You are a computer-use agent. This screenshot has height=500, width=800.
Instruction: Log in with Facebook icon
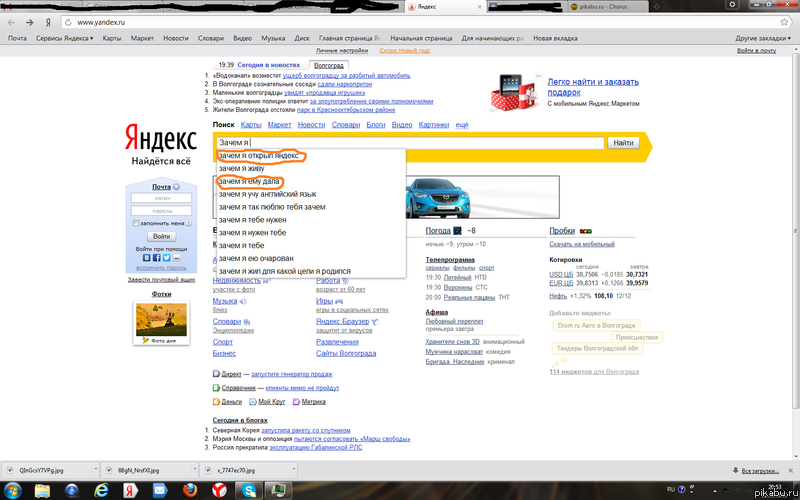pyautogui.click(x=157, y=258)
